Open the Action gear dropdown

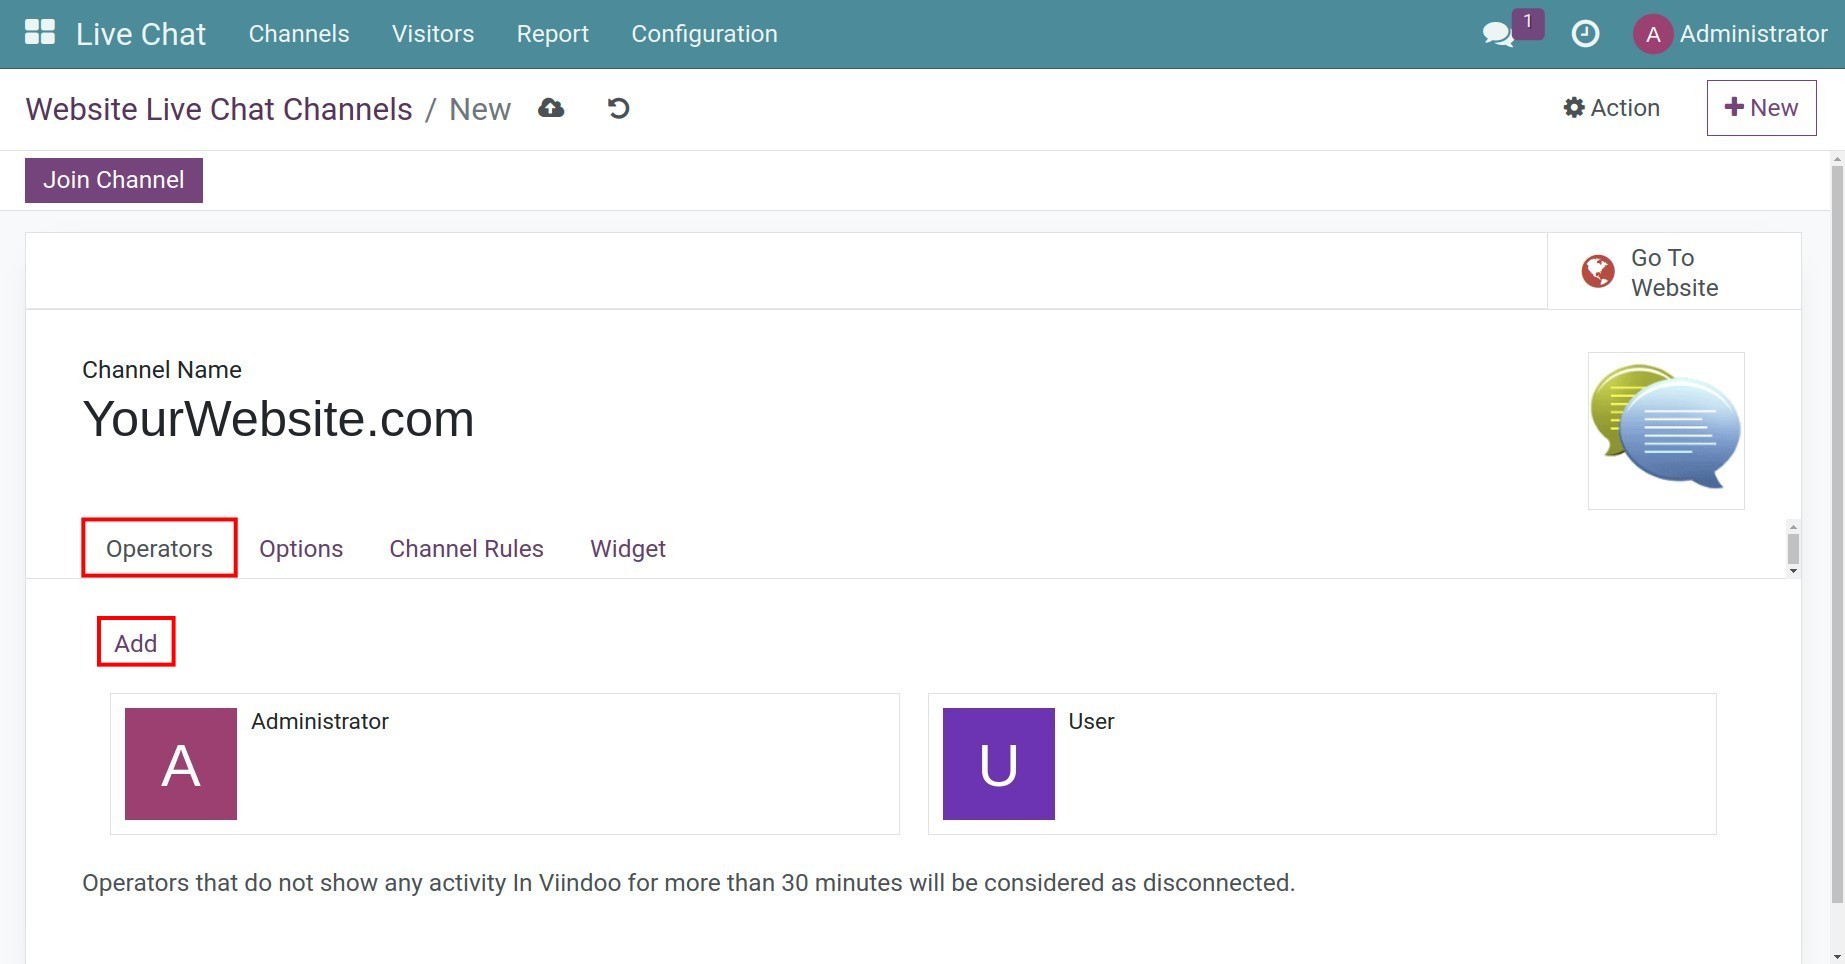pos(1611,108)
